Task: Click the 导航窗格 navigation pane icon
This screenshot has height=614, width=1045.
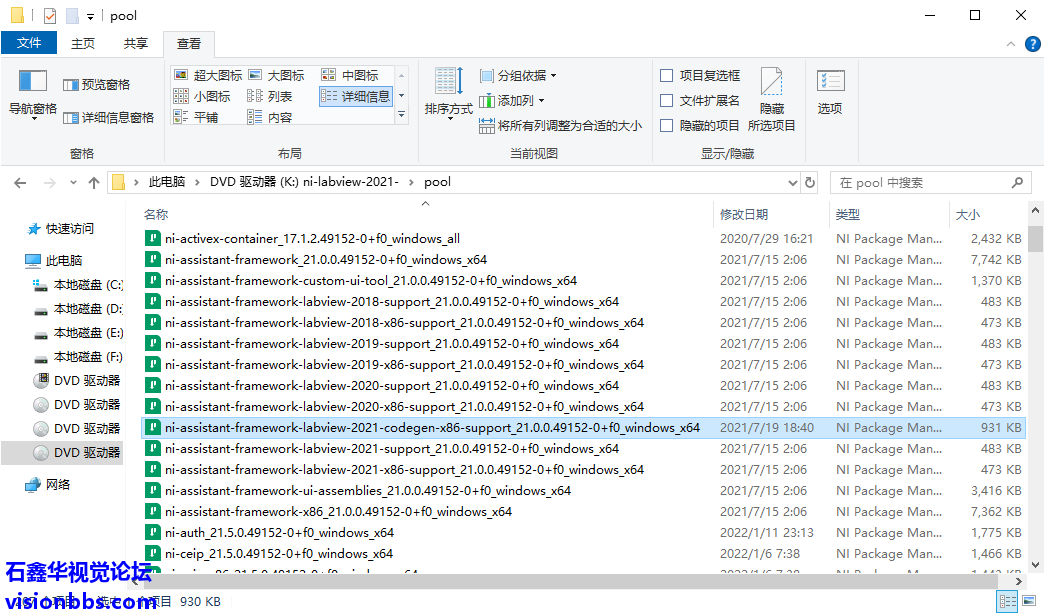Action: tap(33, 84)
